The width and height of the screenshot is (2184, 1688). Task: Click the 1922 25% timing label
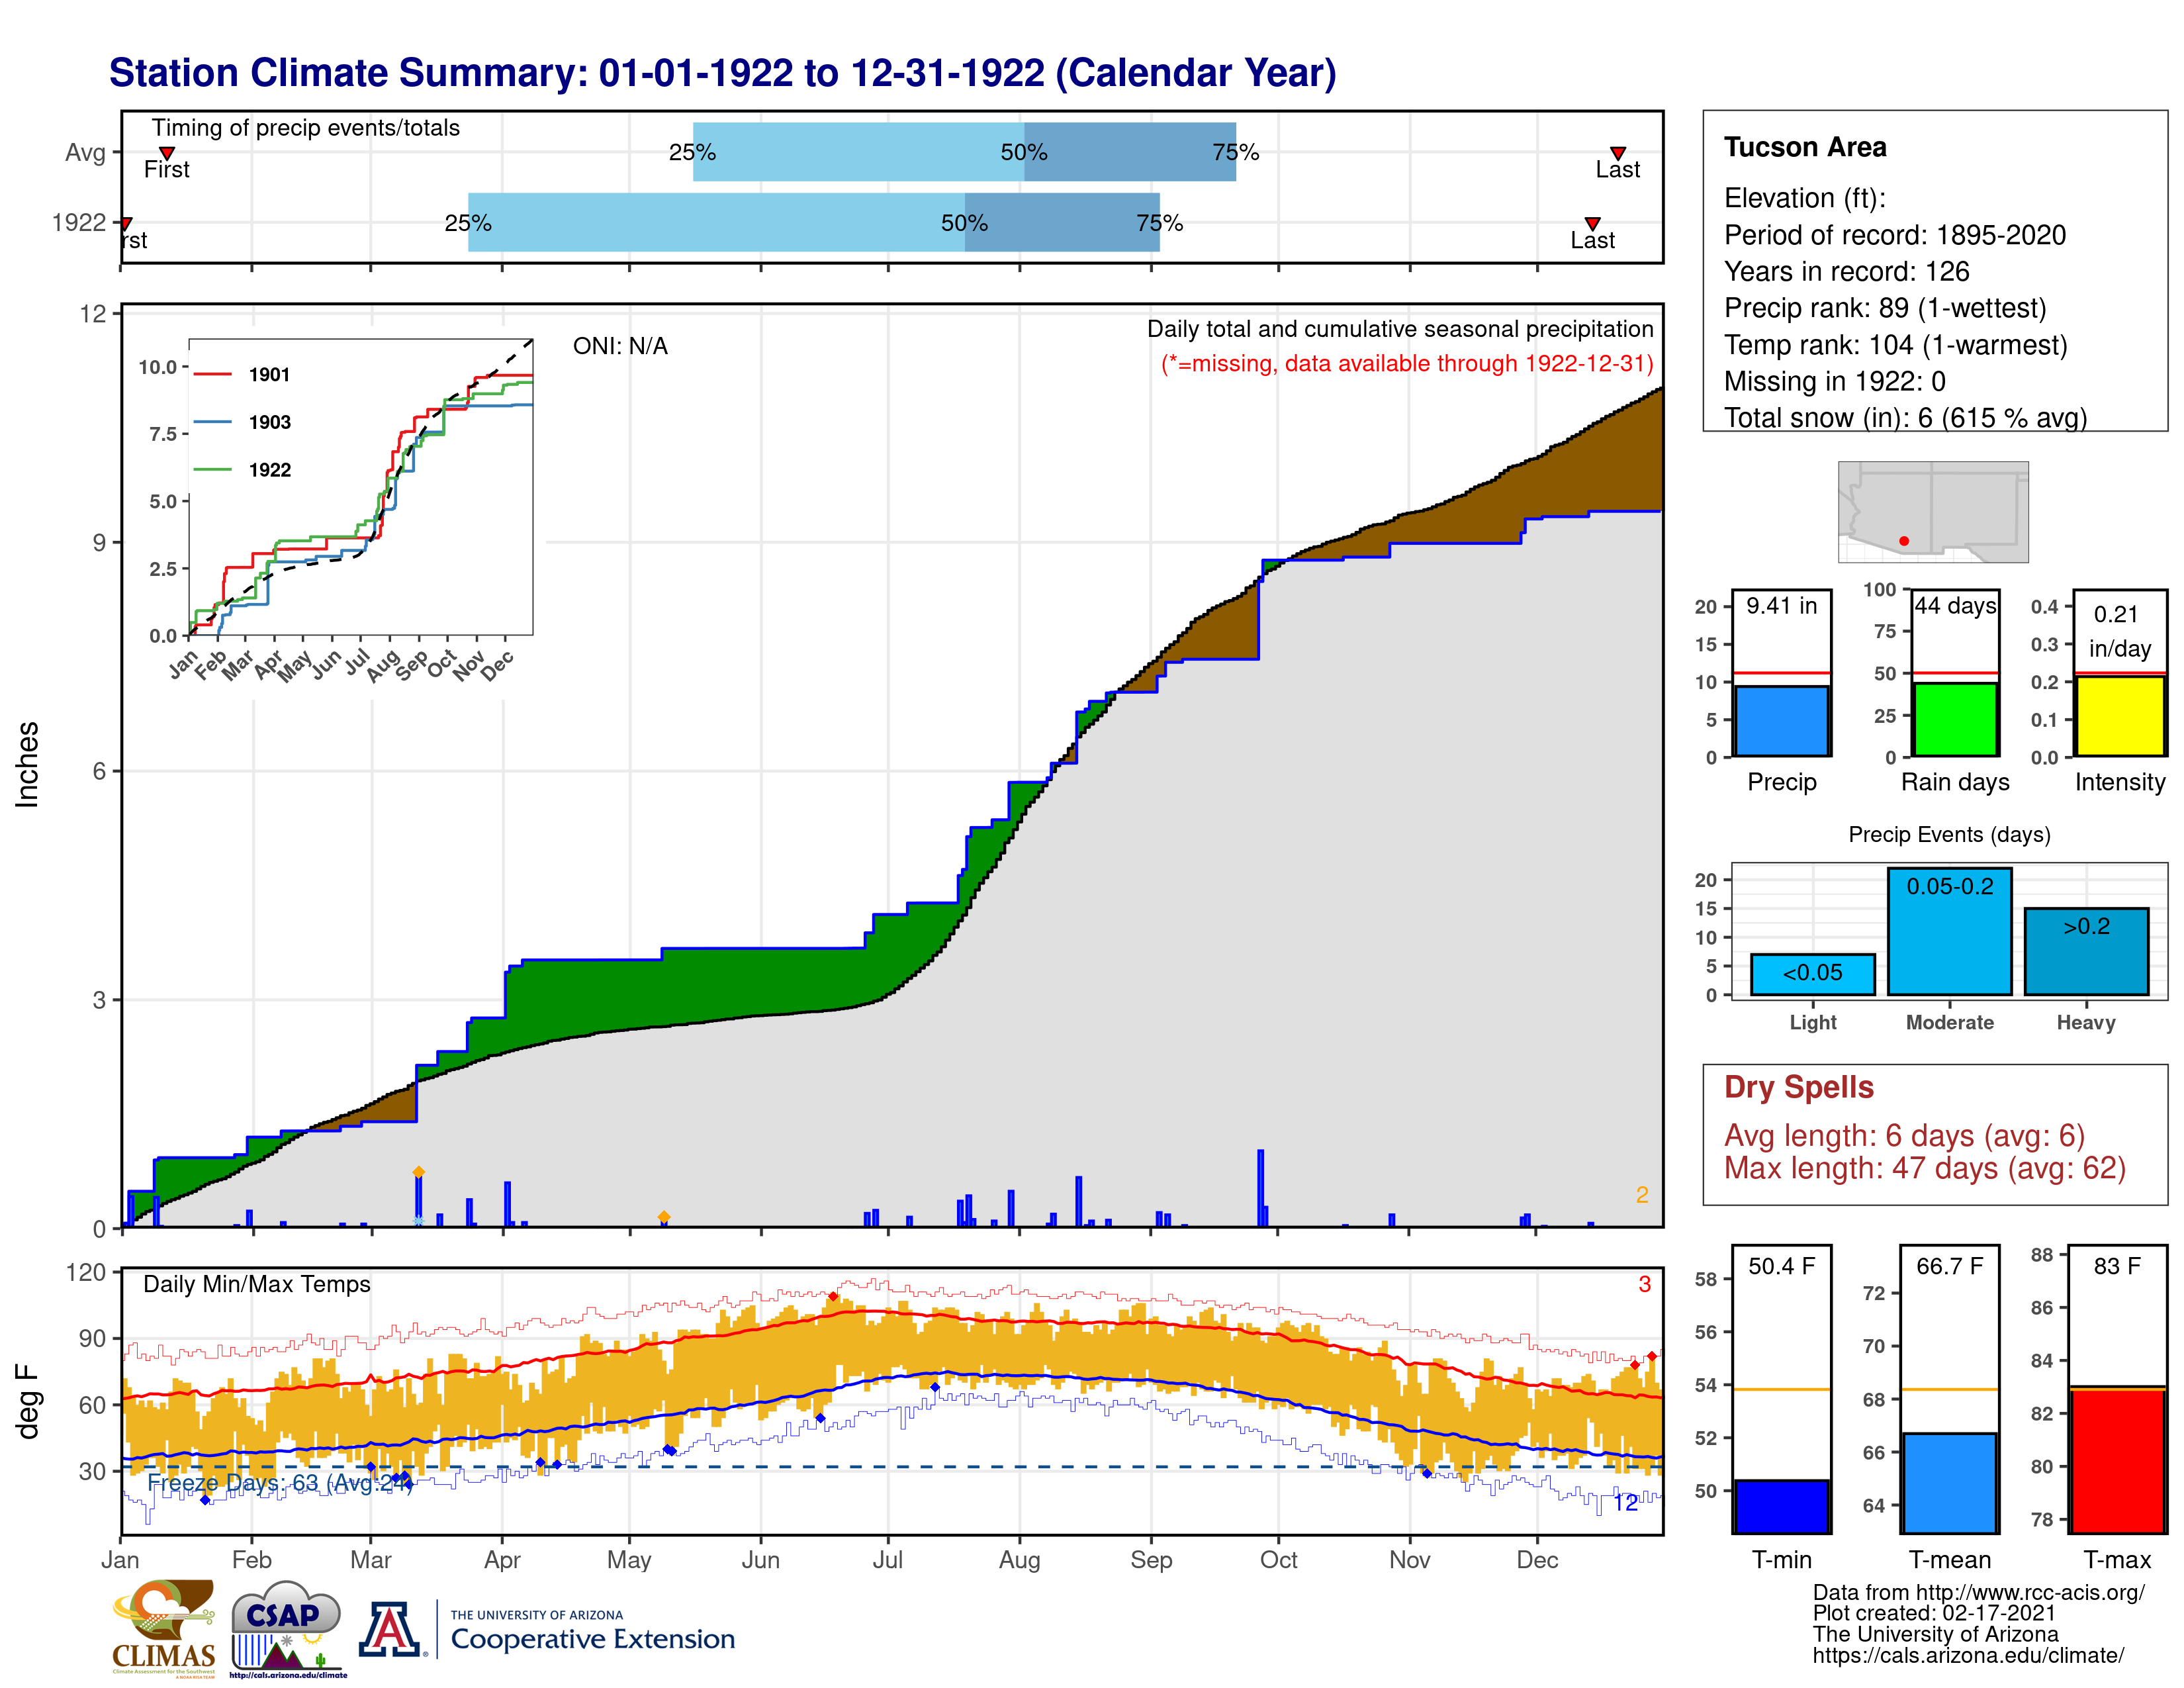[x=468, y=223]
